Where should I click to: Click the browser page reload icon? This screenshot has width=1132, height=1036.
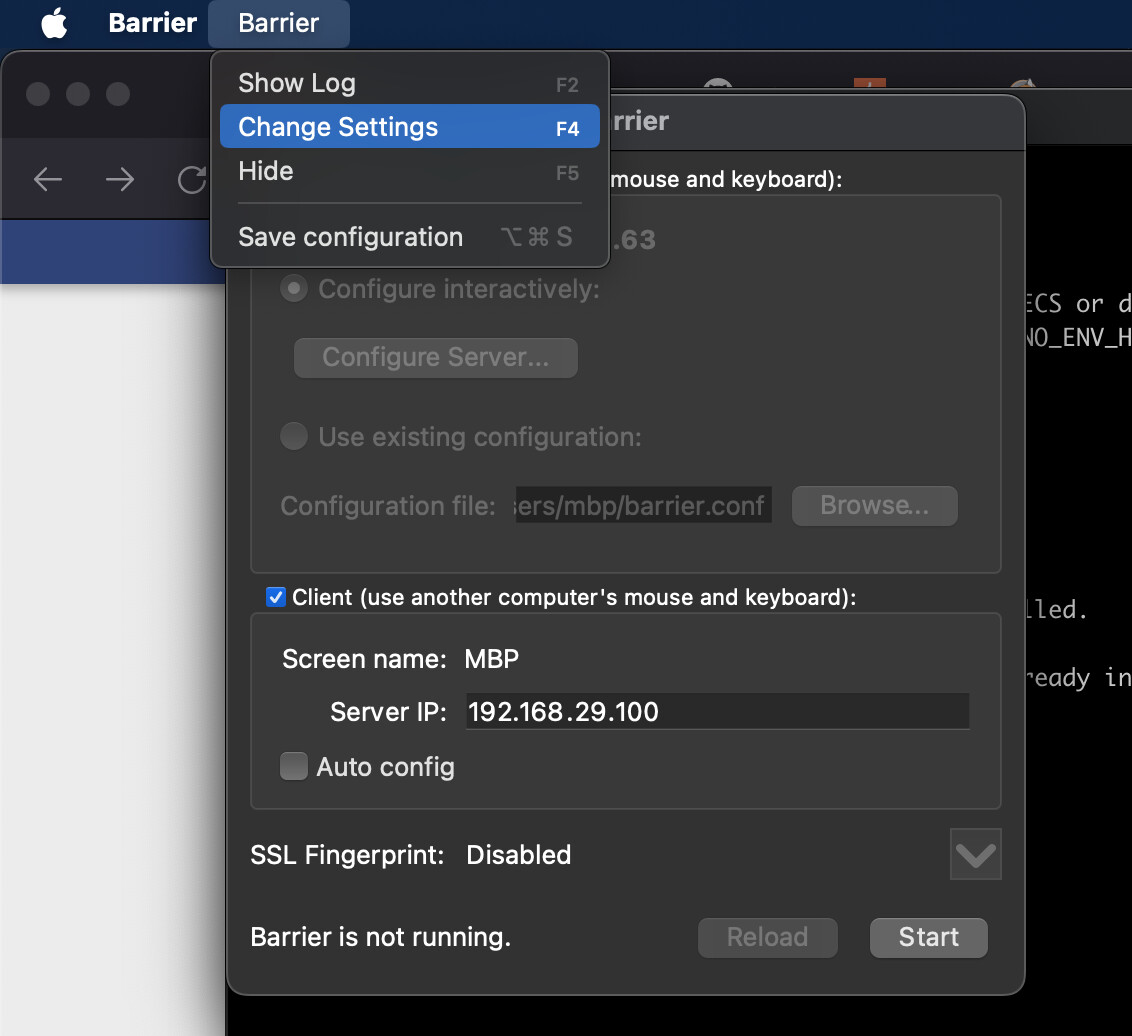click(x=192, y=179)
